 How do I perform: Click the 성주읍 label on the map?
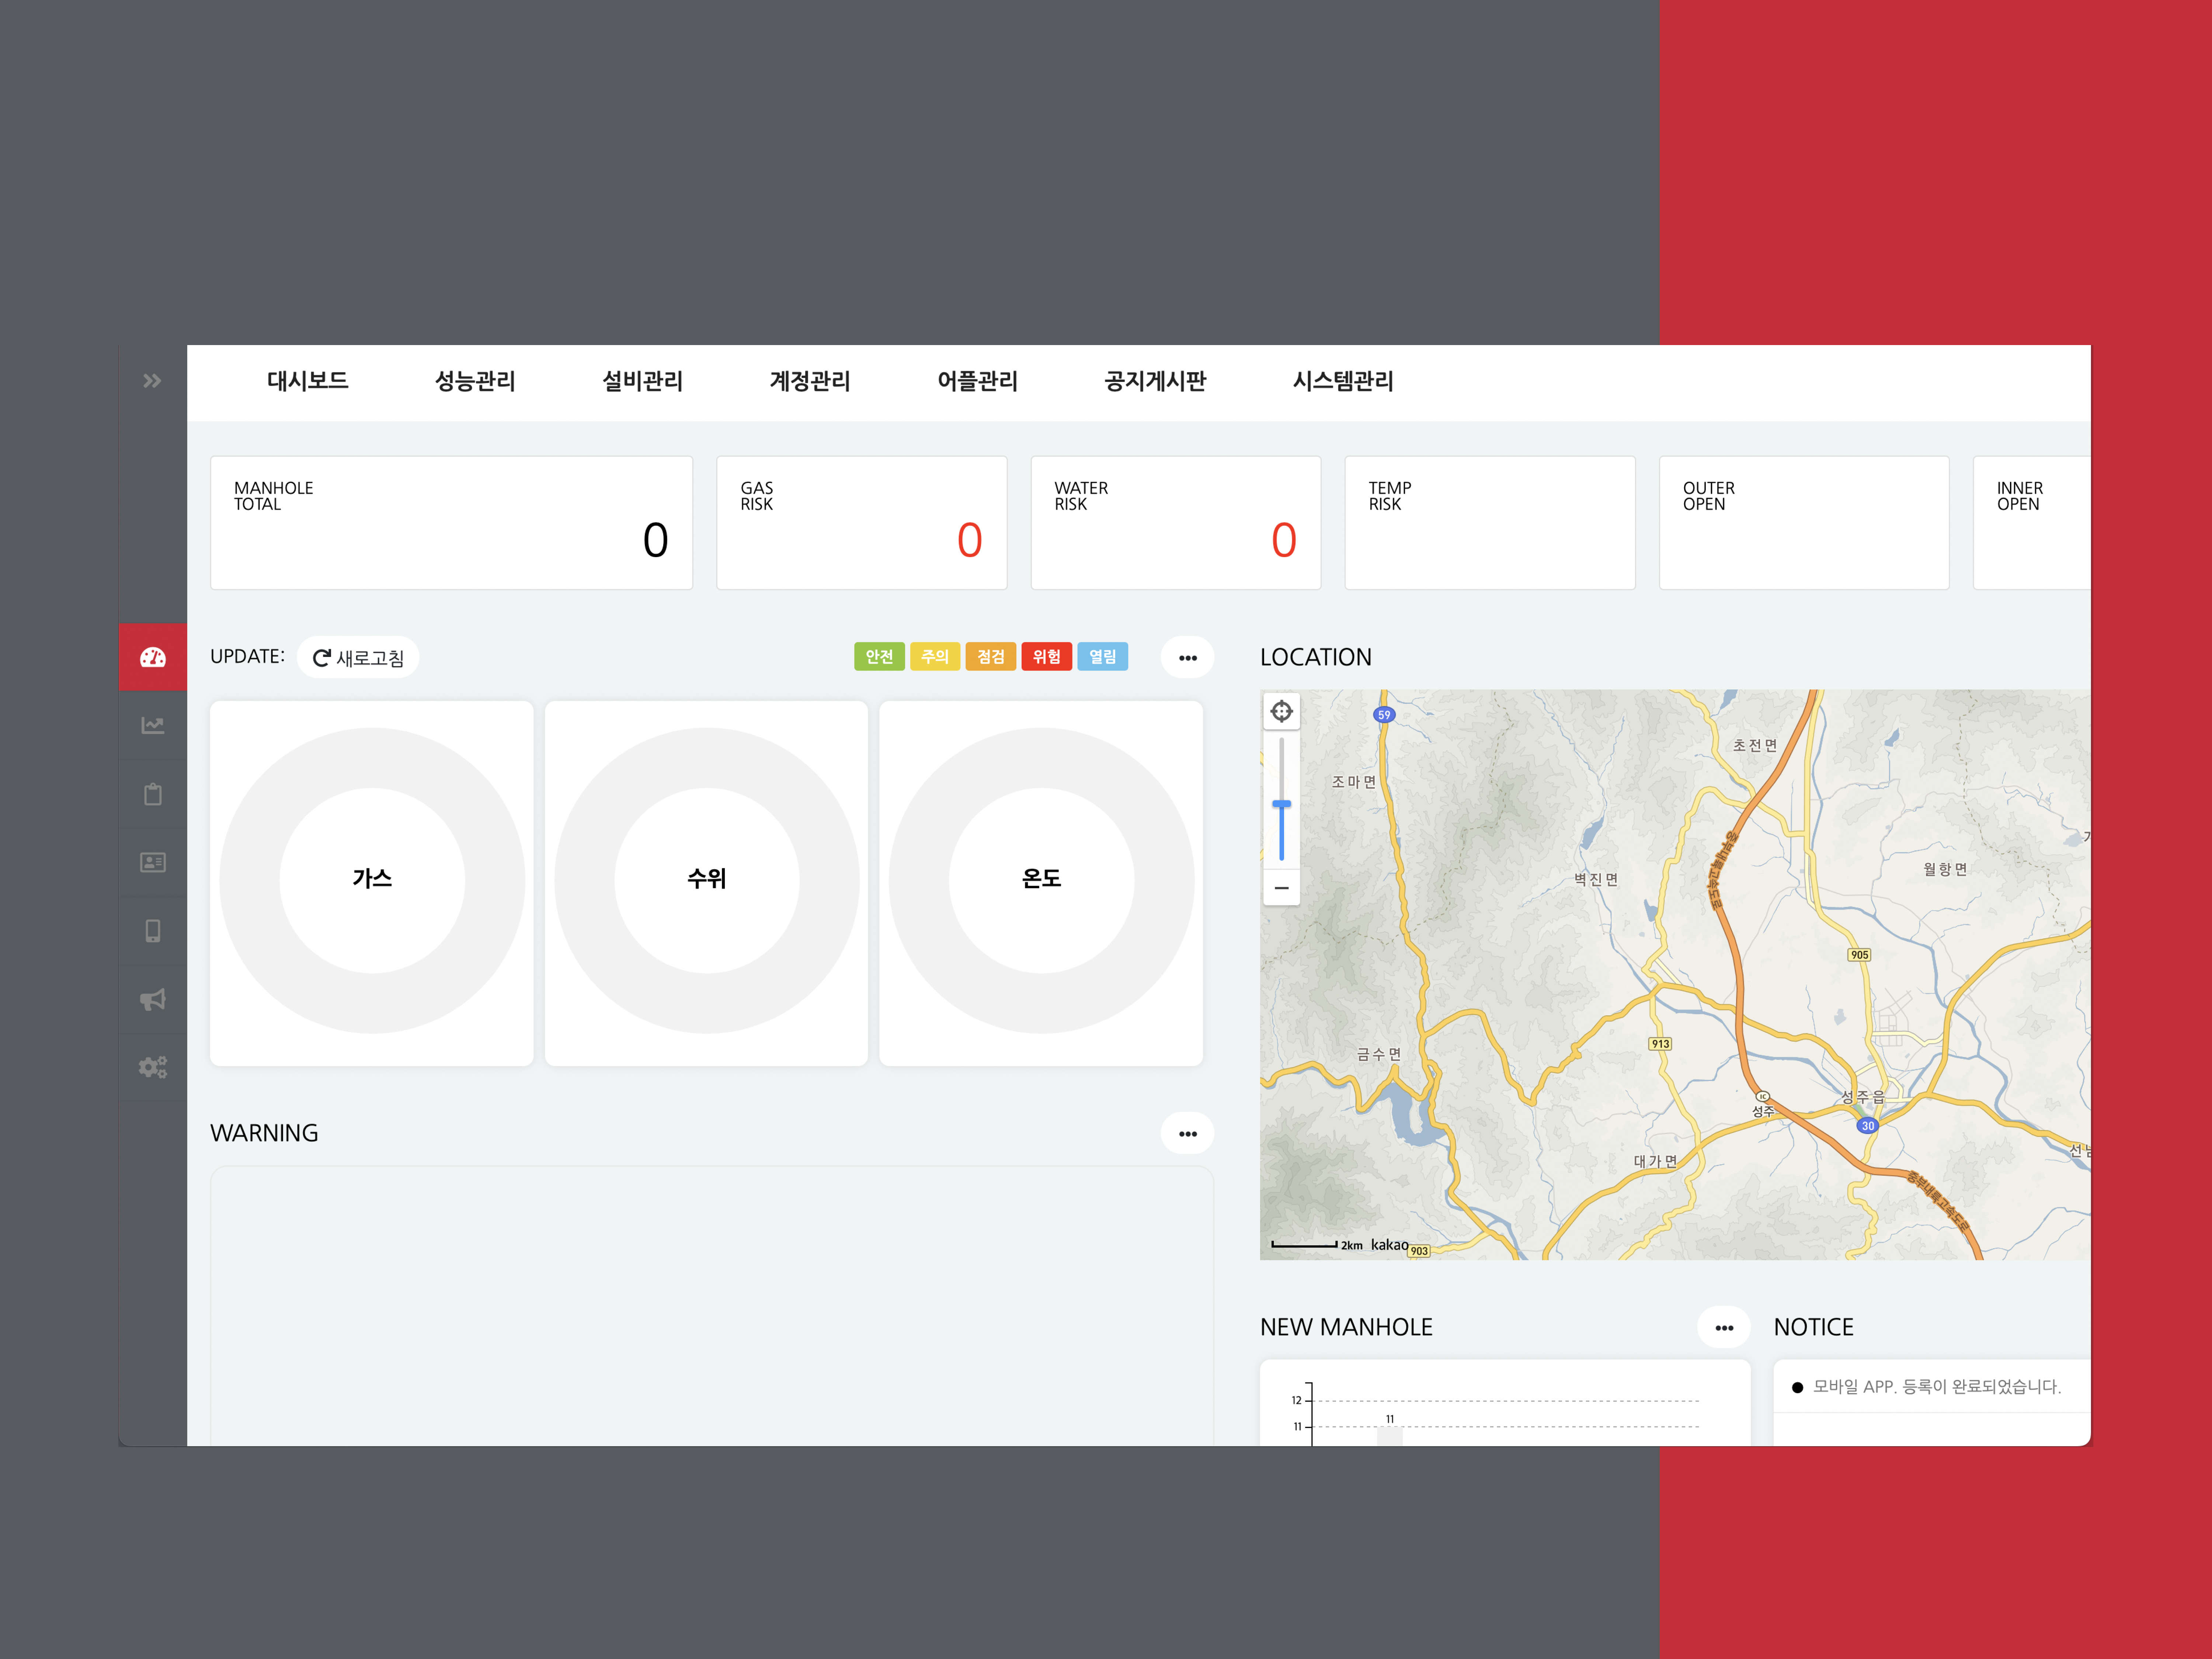point(1863,1097)
